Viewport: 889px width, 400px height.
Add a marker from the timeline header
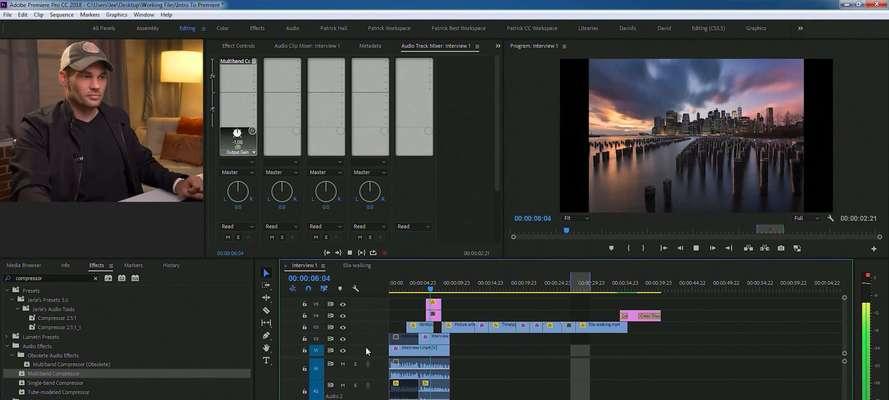340,288
